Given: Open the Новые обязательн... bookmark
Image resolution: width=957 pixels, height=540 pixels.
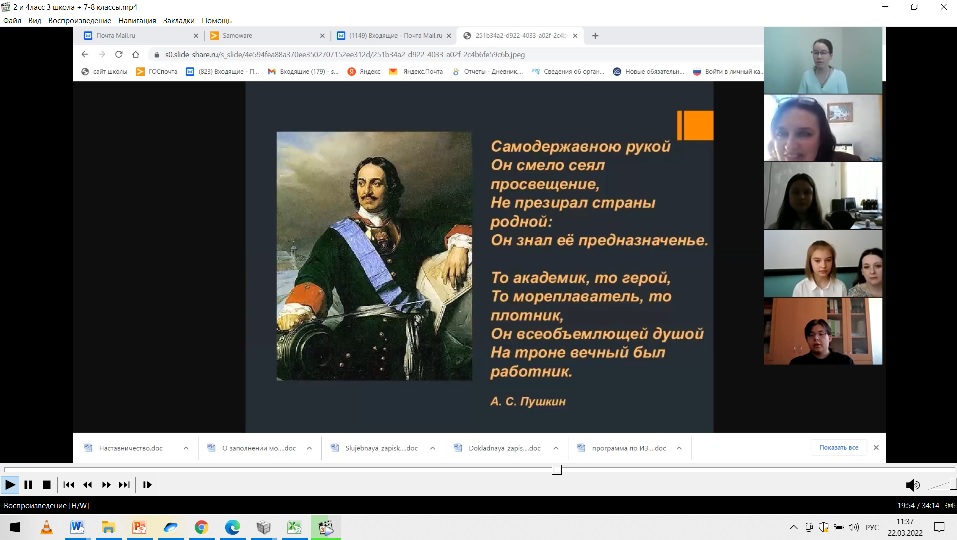Looking at the screenshot, I should coord(649,71).
